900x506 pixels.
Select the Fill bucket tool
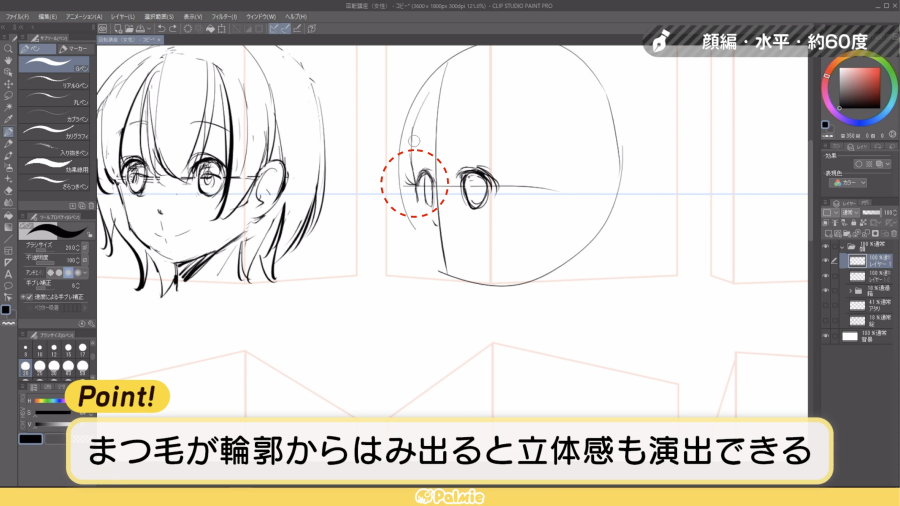click(8, 215)
